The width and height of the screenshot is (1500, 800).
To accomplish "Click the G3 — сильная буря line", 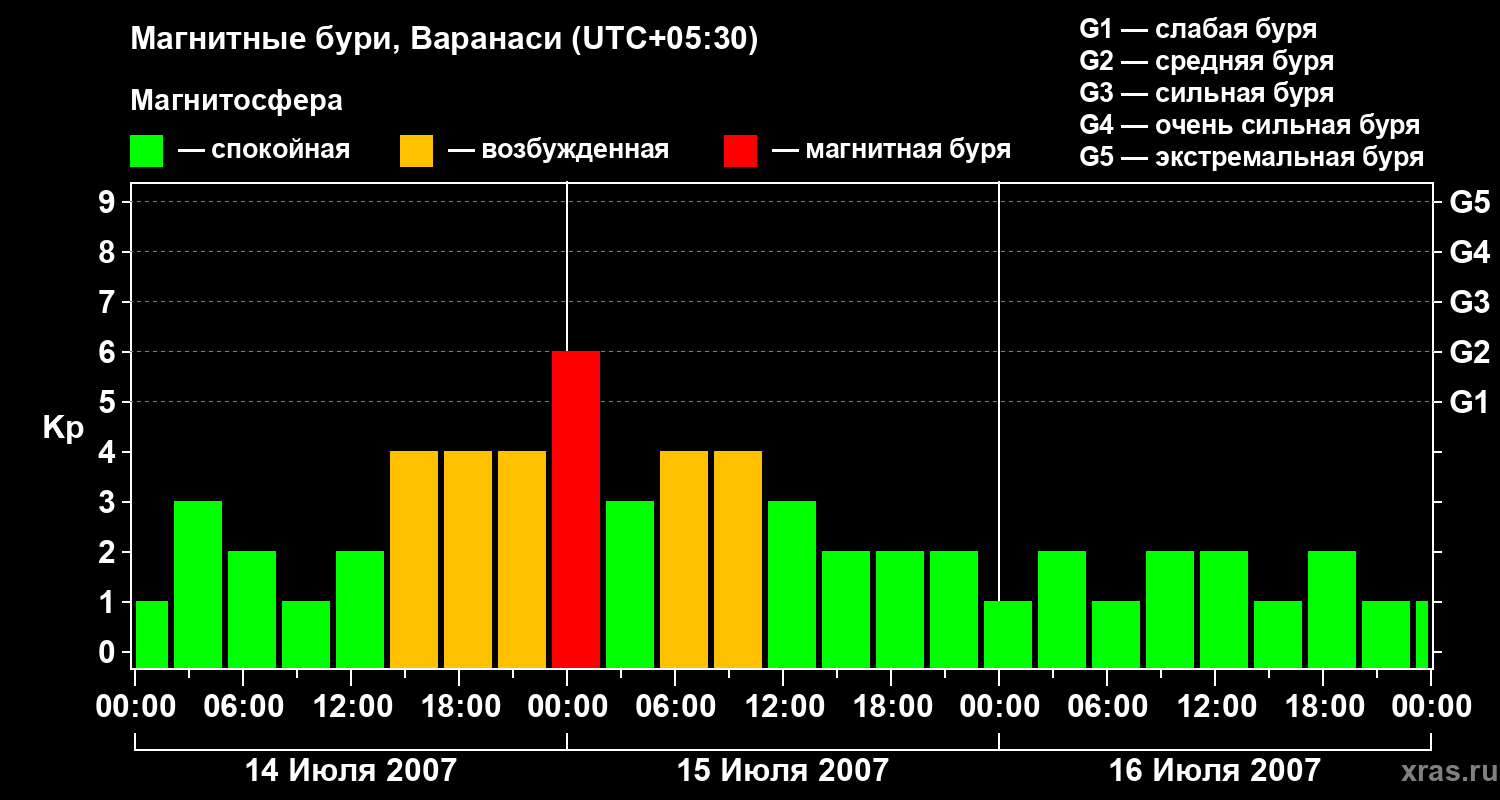I will [1206, 93].
